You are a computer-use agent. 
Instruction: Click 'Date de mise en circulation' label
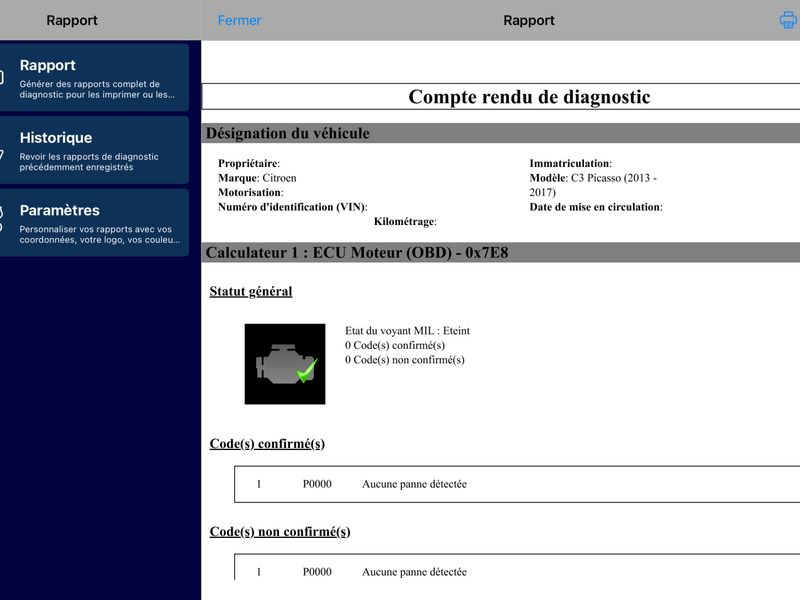click(x=596, y=207)
